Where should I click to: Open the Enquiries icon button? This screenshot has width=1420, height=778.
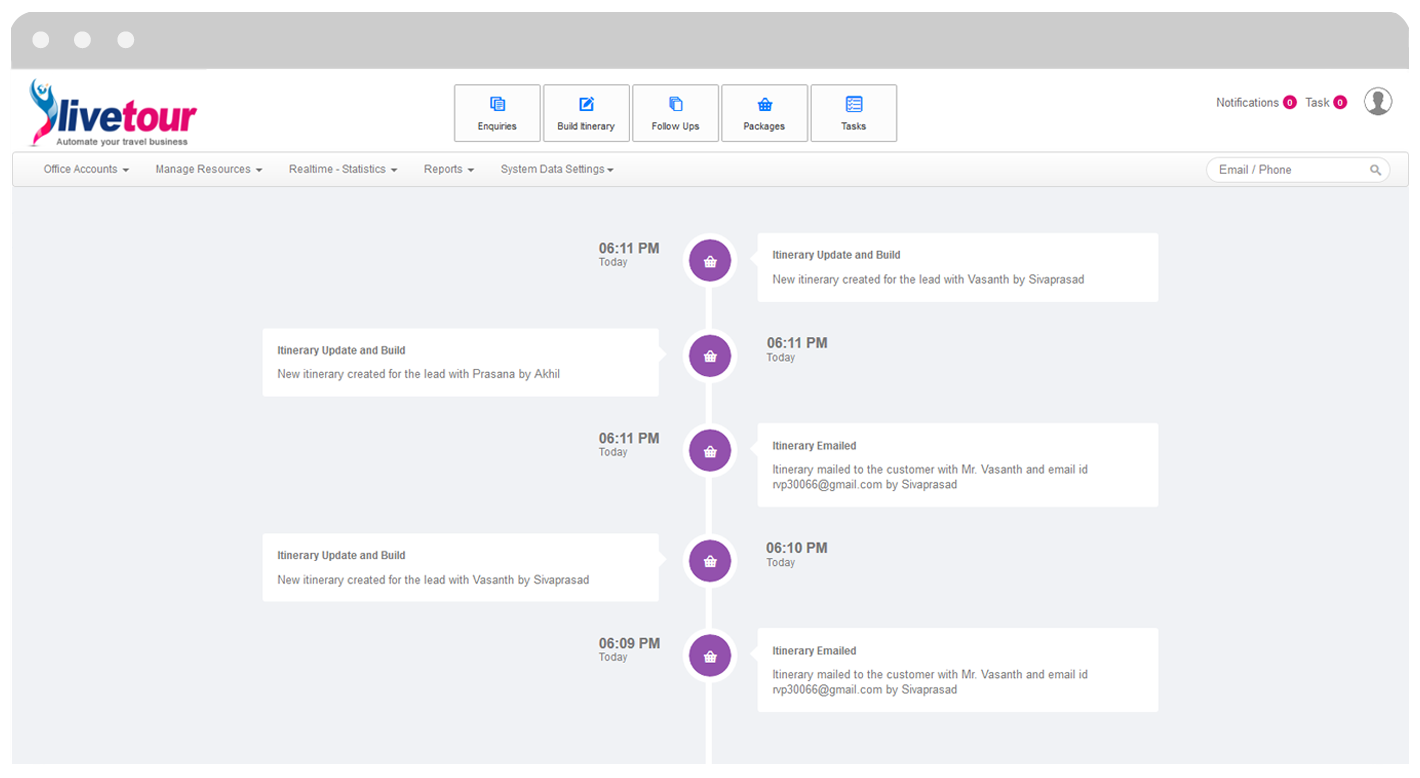(497, 113)
